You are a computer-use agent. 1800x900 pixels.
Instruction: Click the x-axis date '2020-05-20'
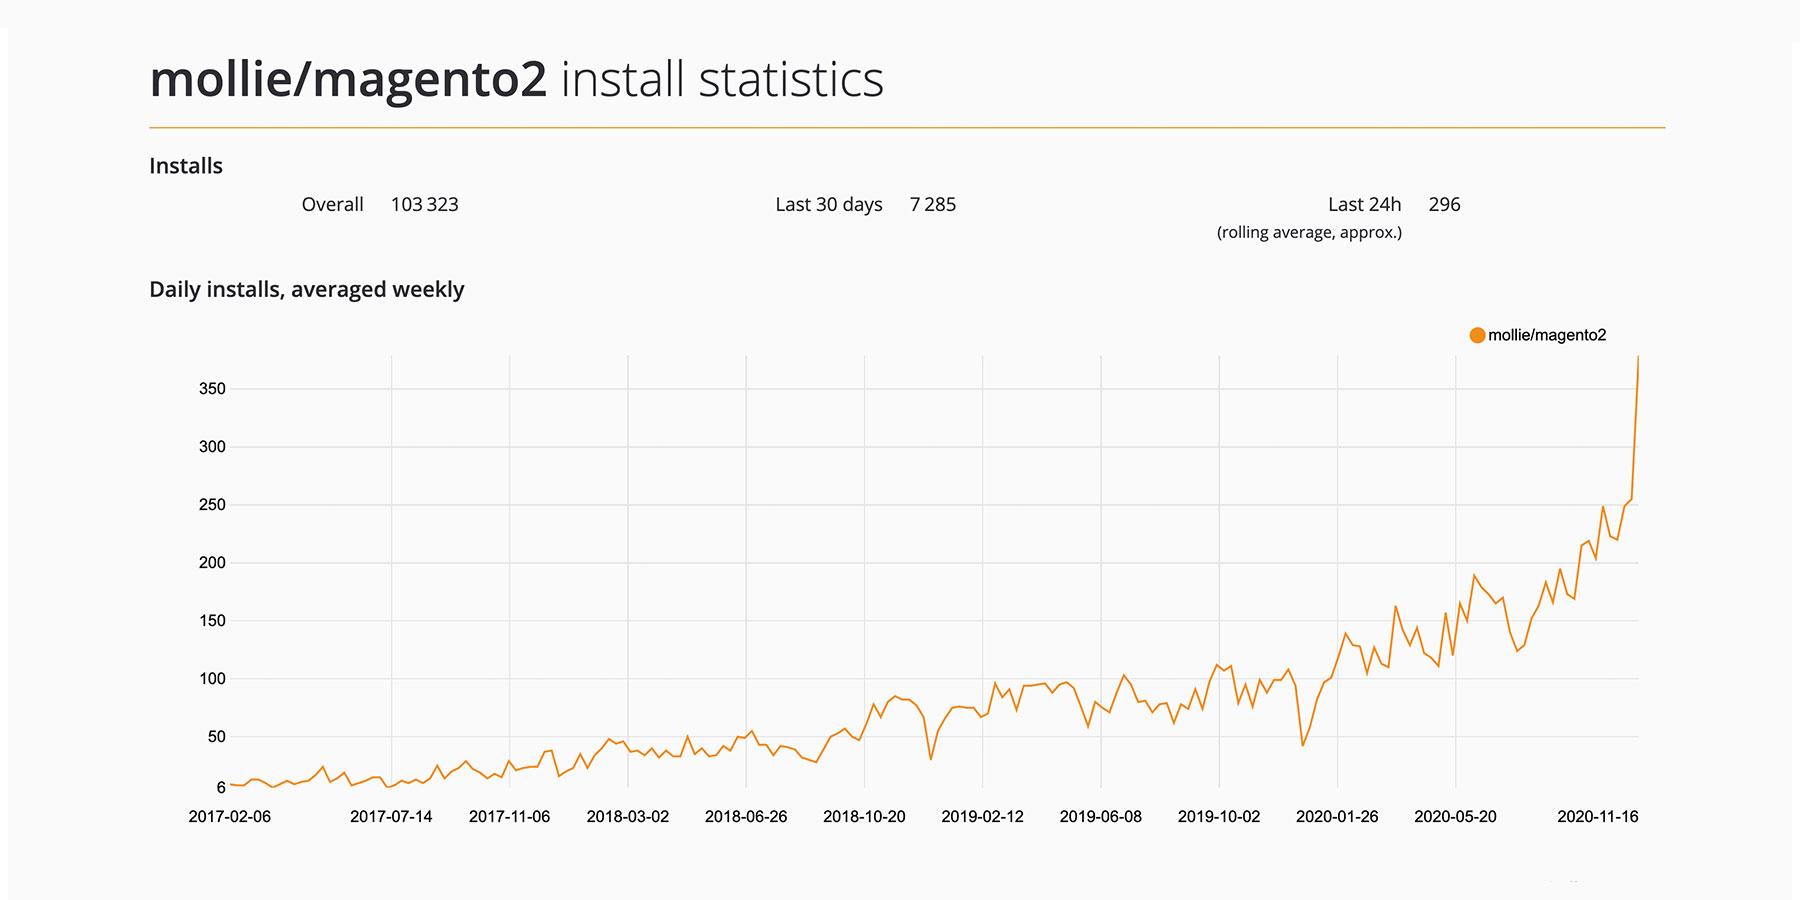click(x=1455, y=817)
